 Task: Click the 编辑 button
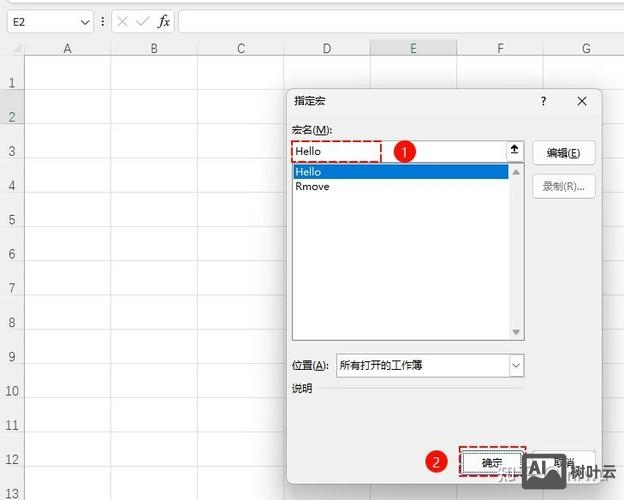pos(564,152)
